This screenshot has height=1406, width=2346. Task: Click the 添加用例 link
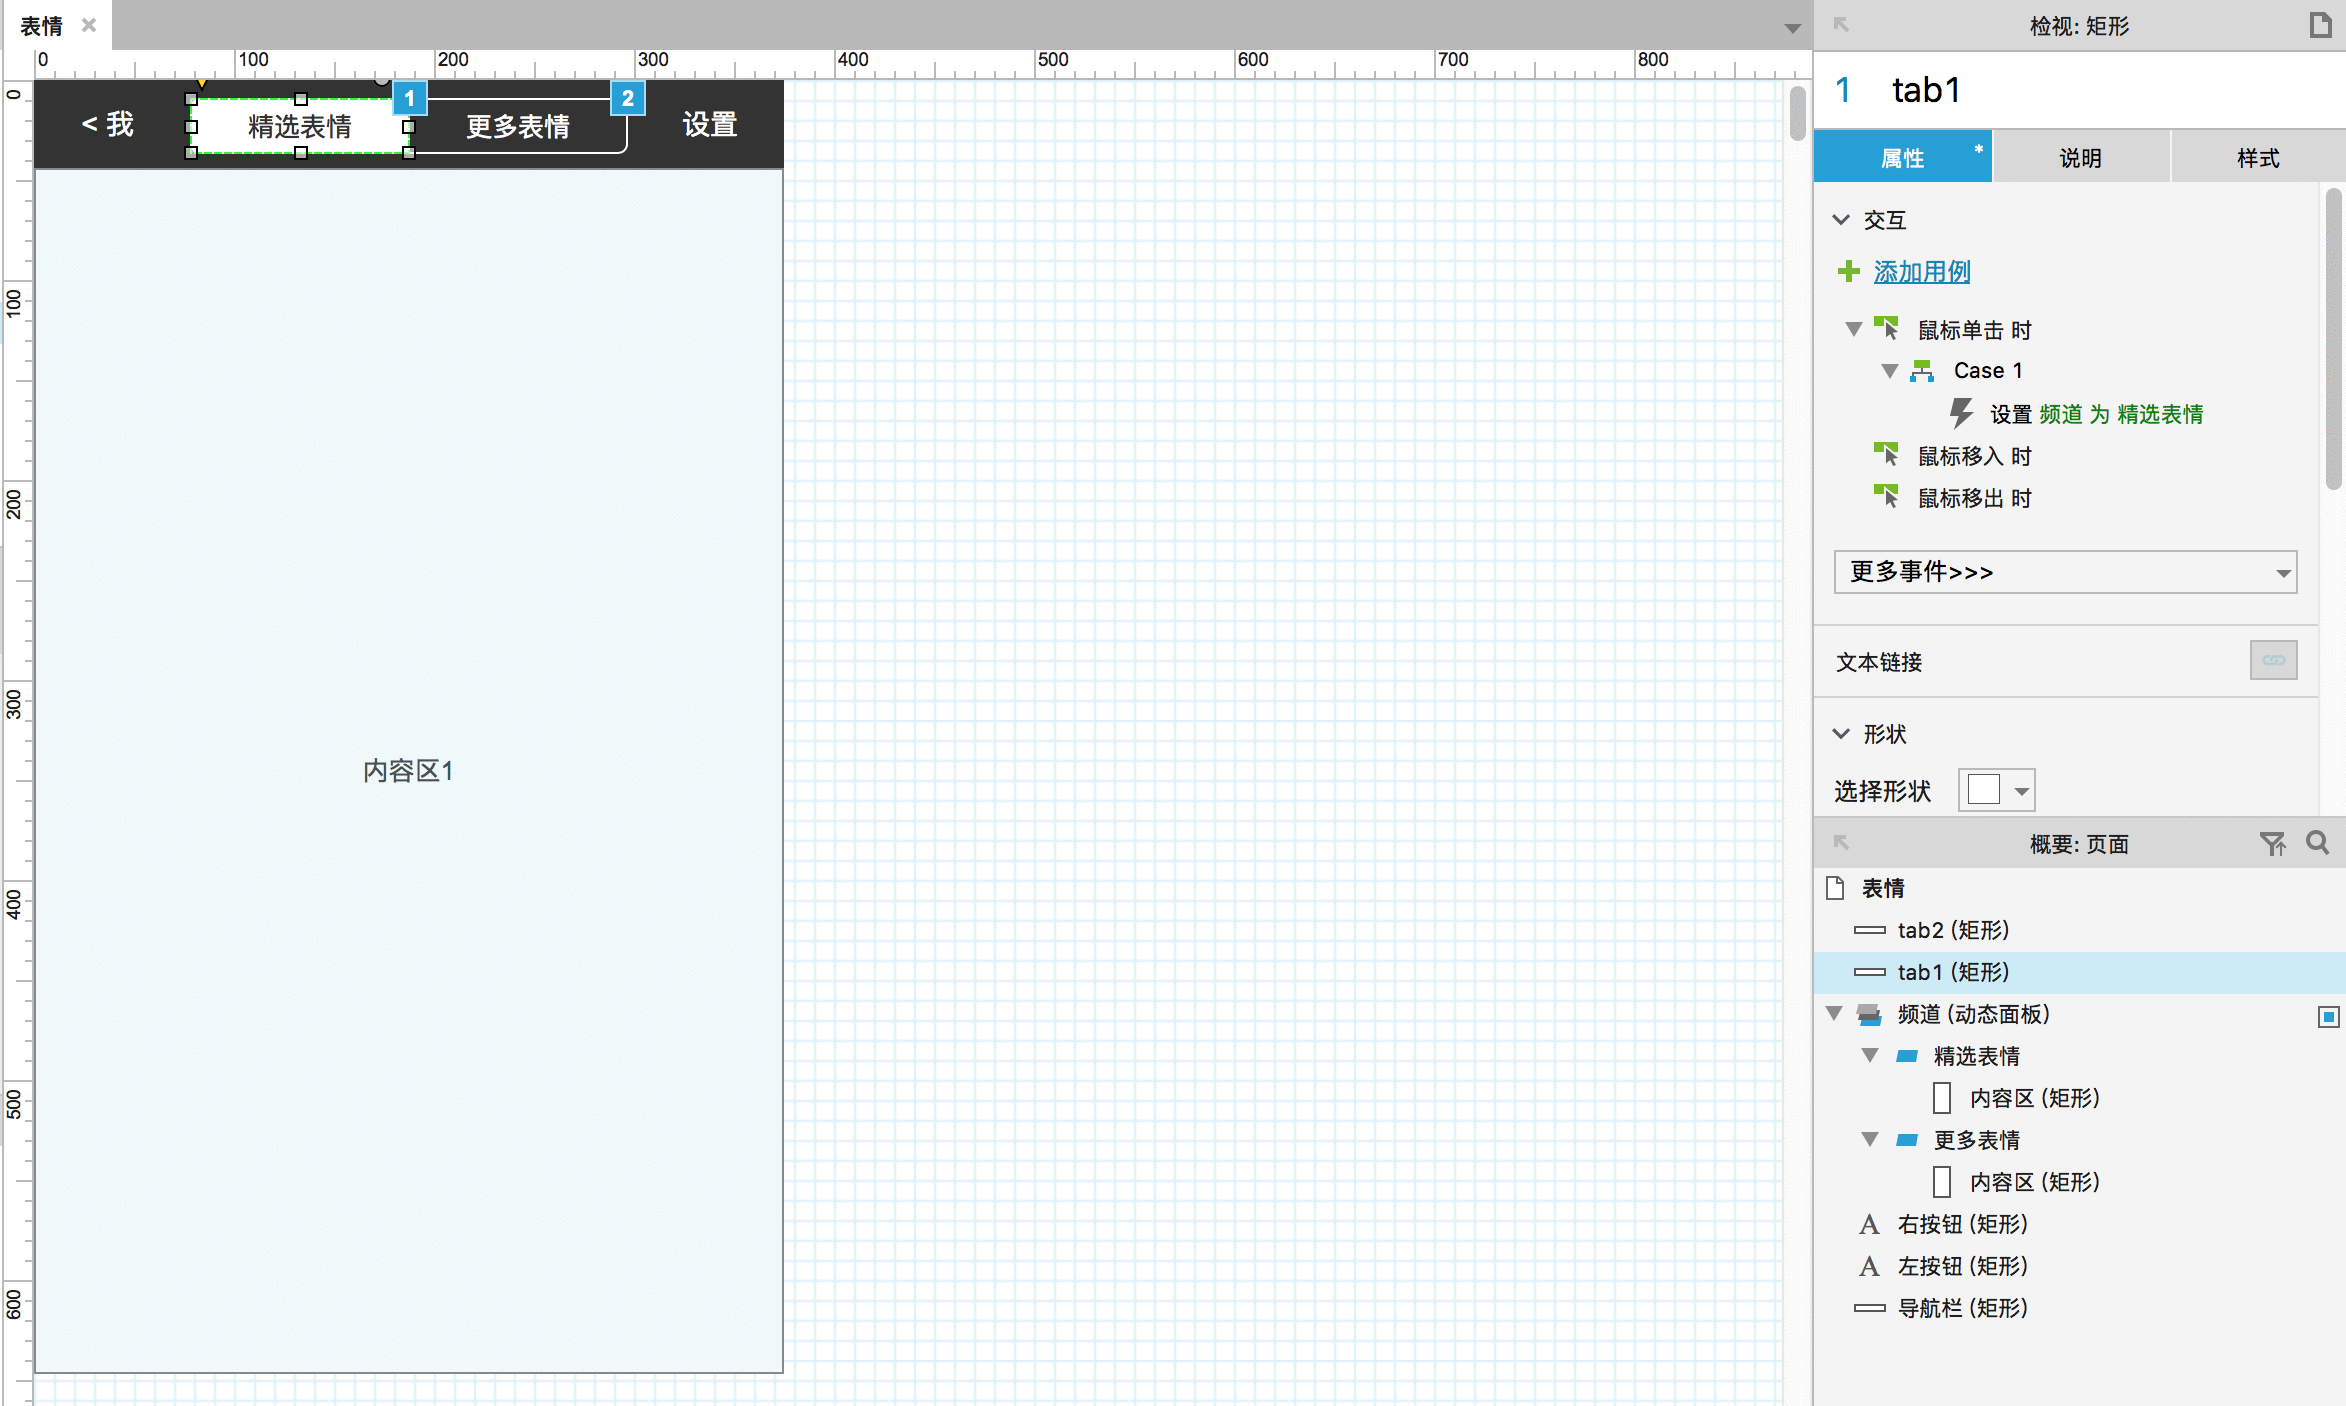point(1921,271)
